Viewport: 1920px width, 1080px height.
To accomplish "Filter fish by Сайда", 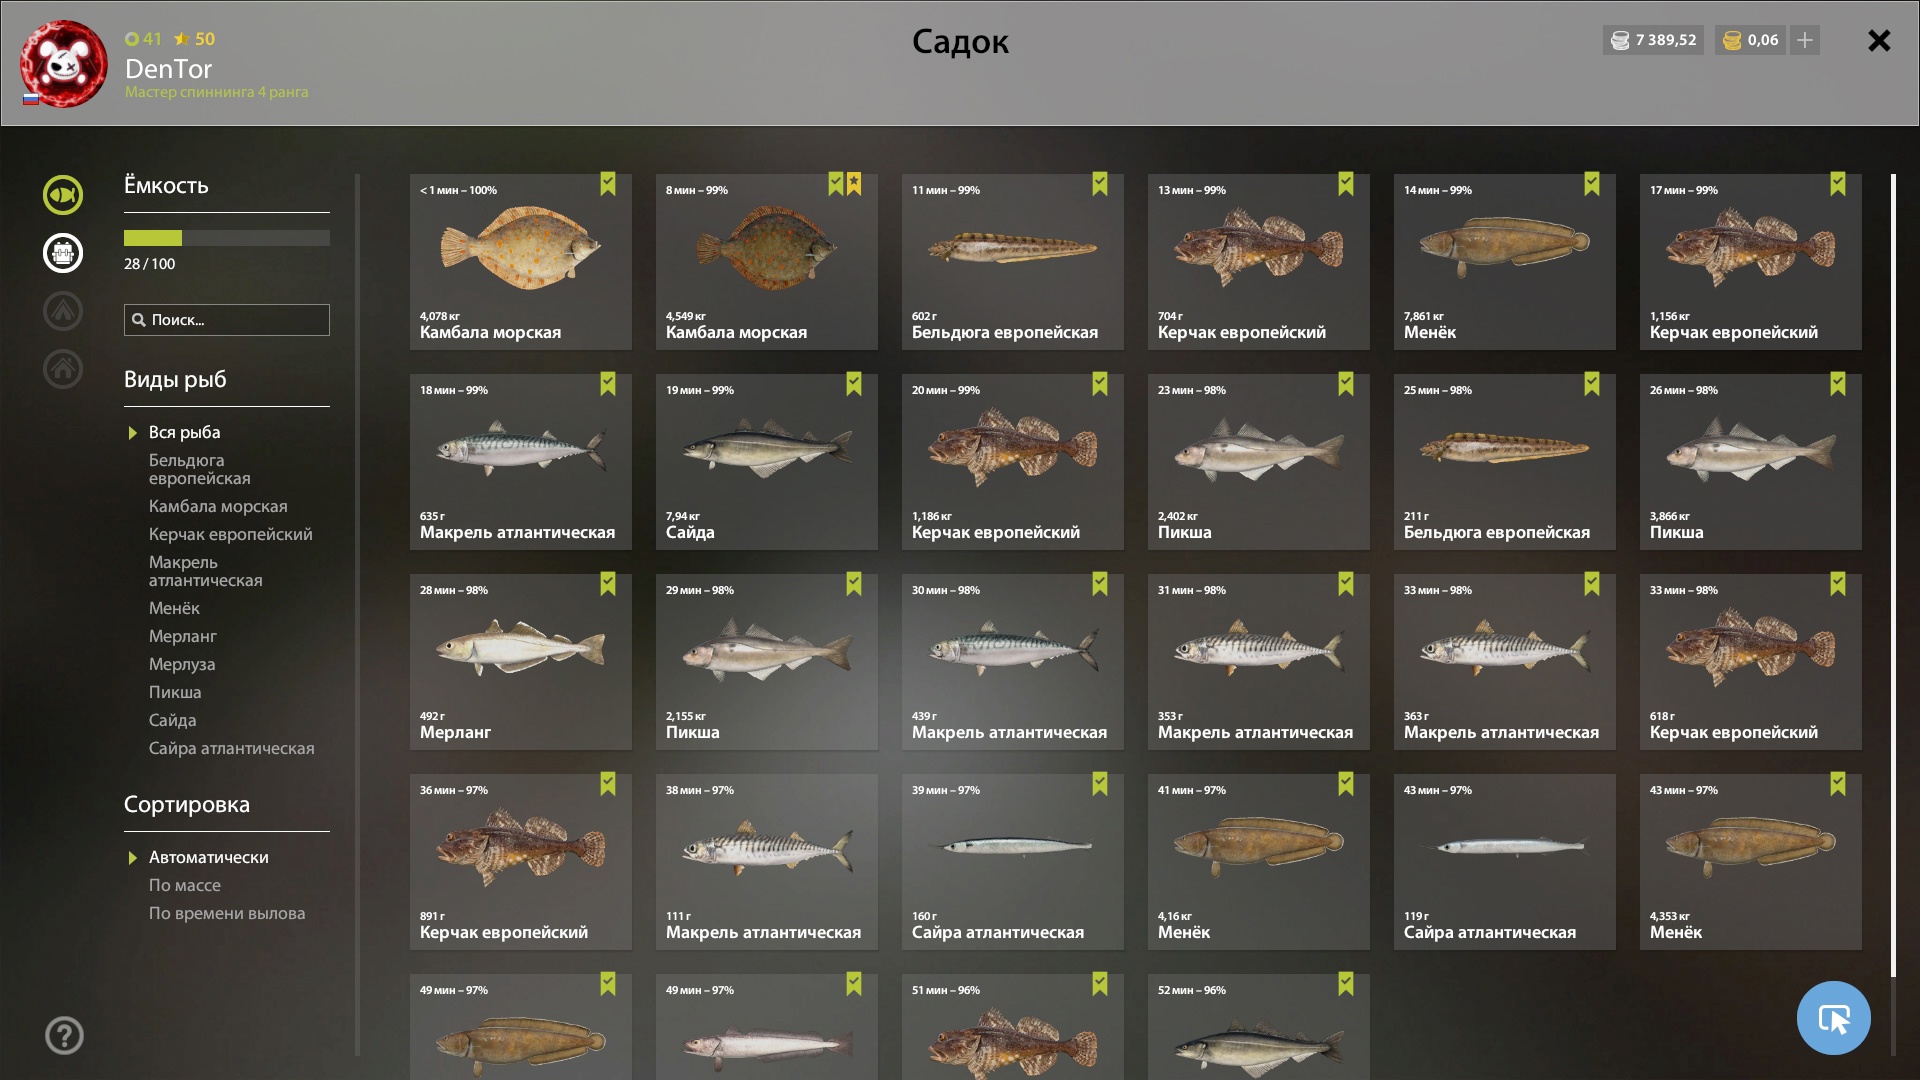I will (x=172, y=720).
